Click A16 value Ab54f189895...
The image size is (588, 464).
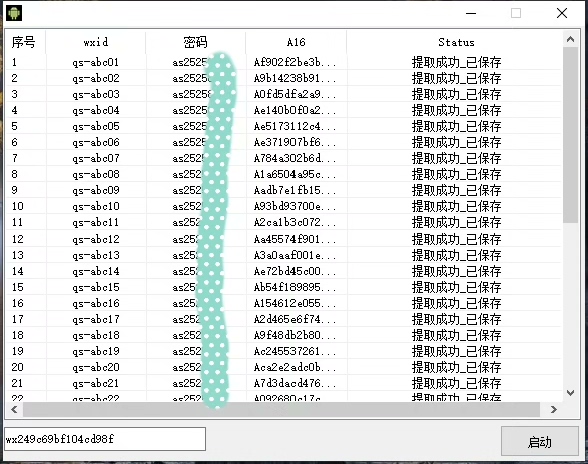pyautogui.click(x=295, y=287)
